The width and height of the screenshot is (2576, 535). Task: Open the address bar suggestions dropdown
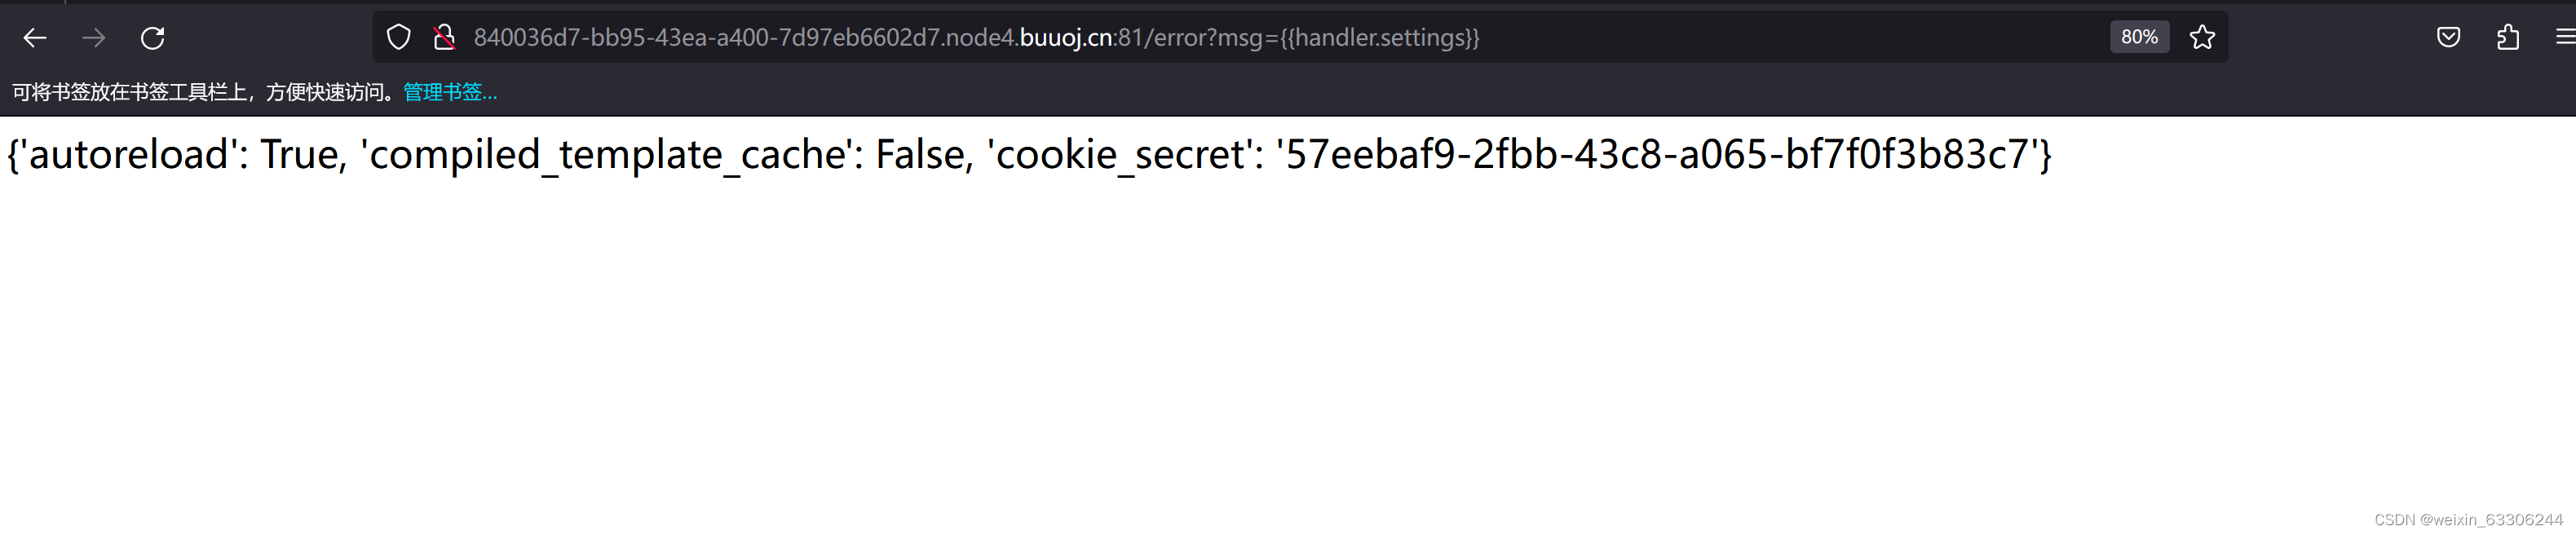tap(1000, 38)
